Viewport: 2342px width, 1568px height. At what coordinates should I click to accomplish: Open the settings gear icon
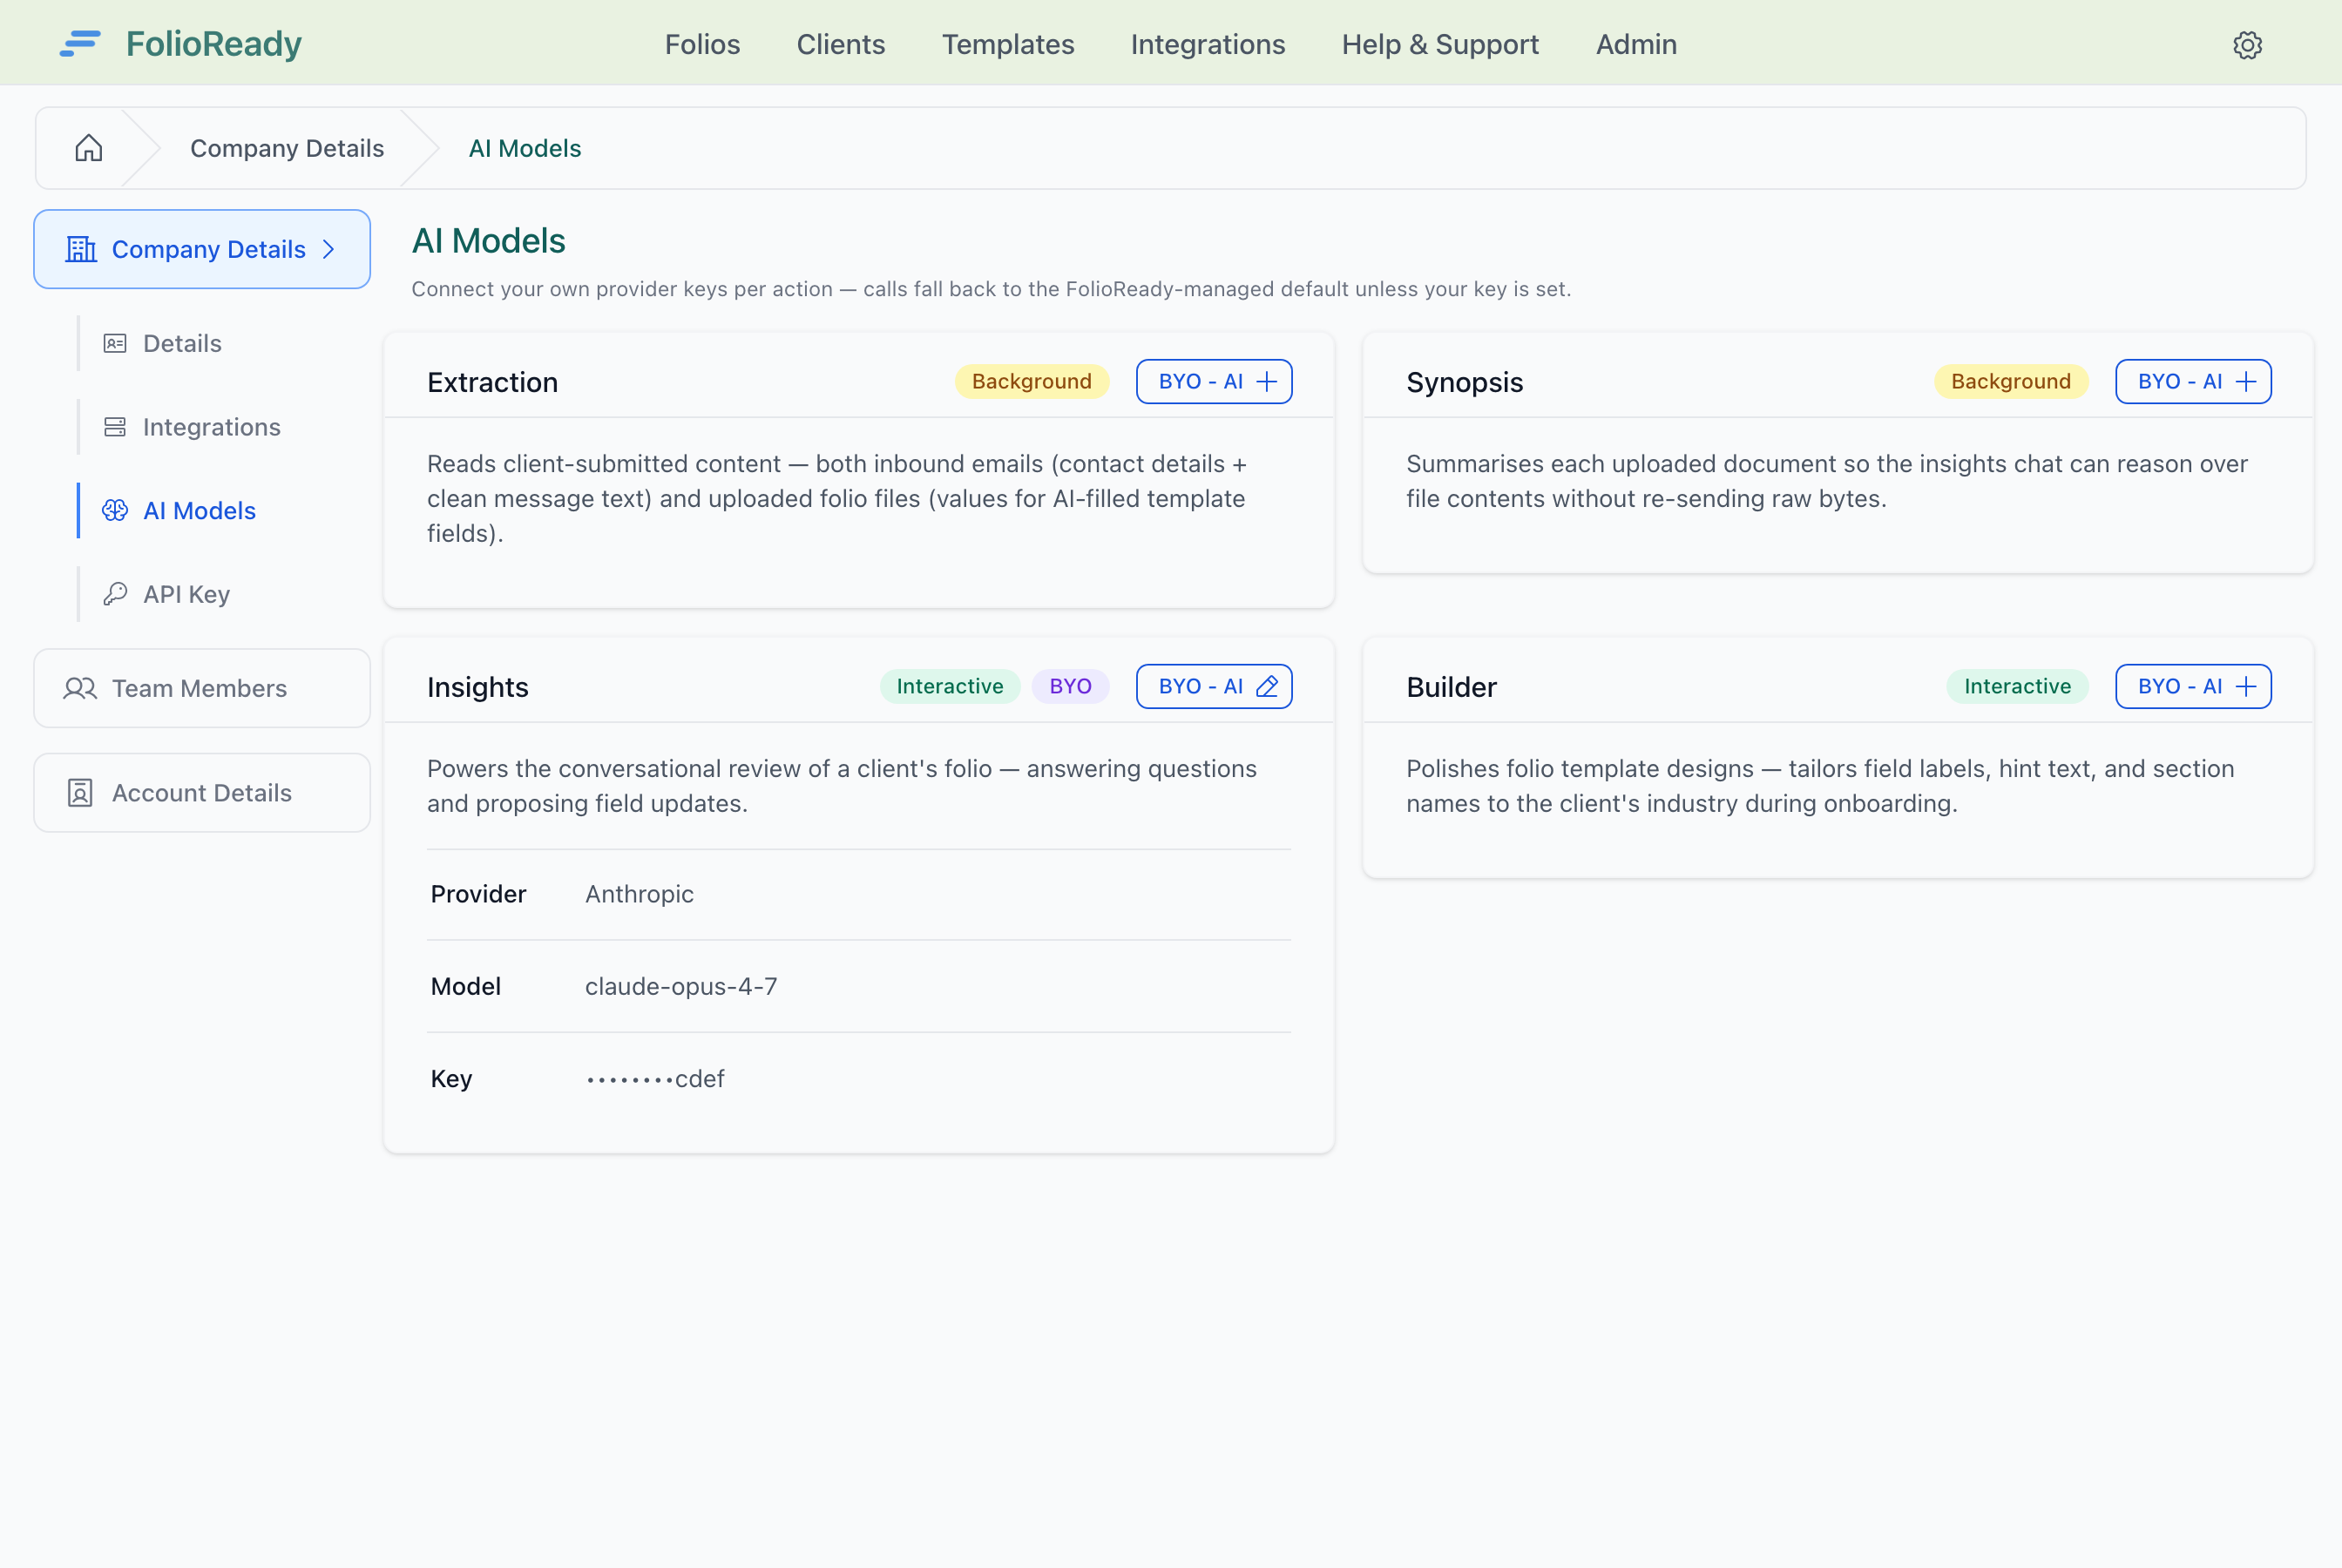point(2247,45)
